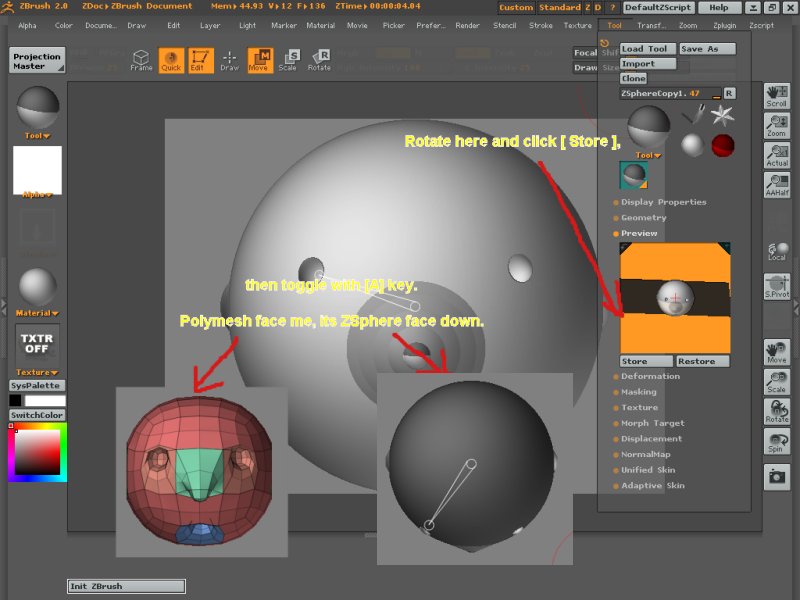The image size is (800, 600).
Task: Click the Zoom navigation icon
Action: click(777, 126)
